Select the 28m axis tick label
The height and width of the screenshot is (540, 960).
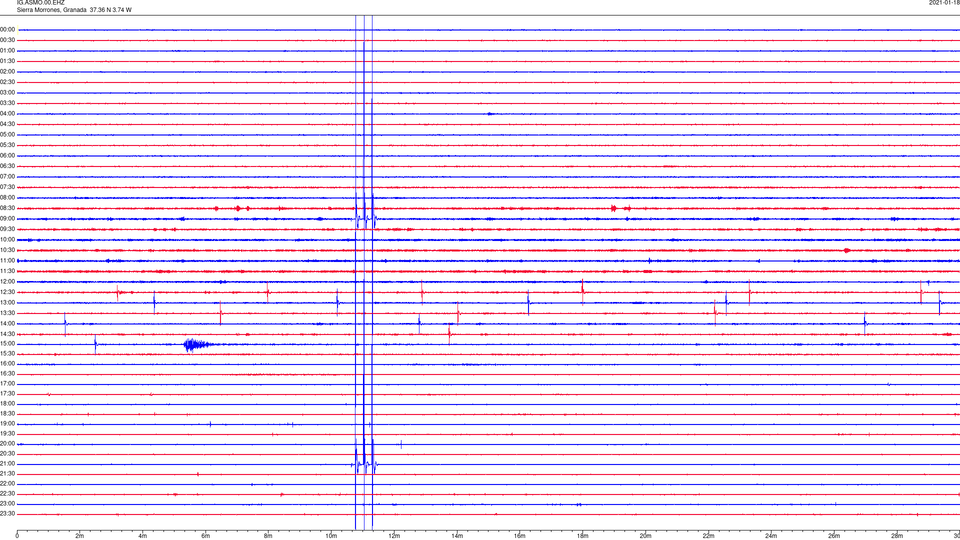point(896,536)
